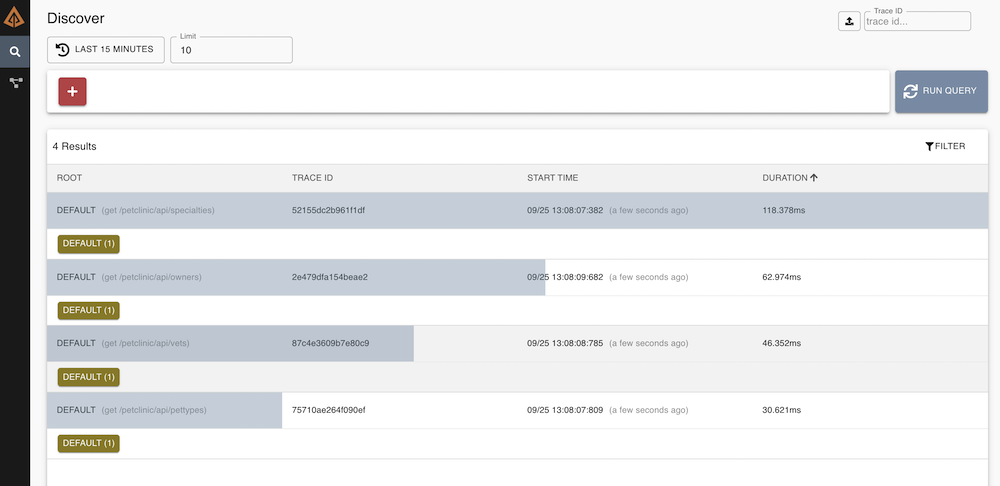
Task: Click the upload JSON trace icon
Action: point(849,21)
